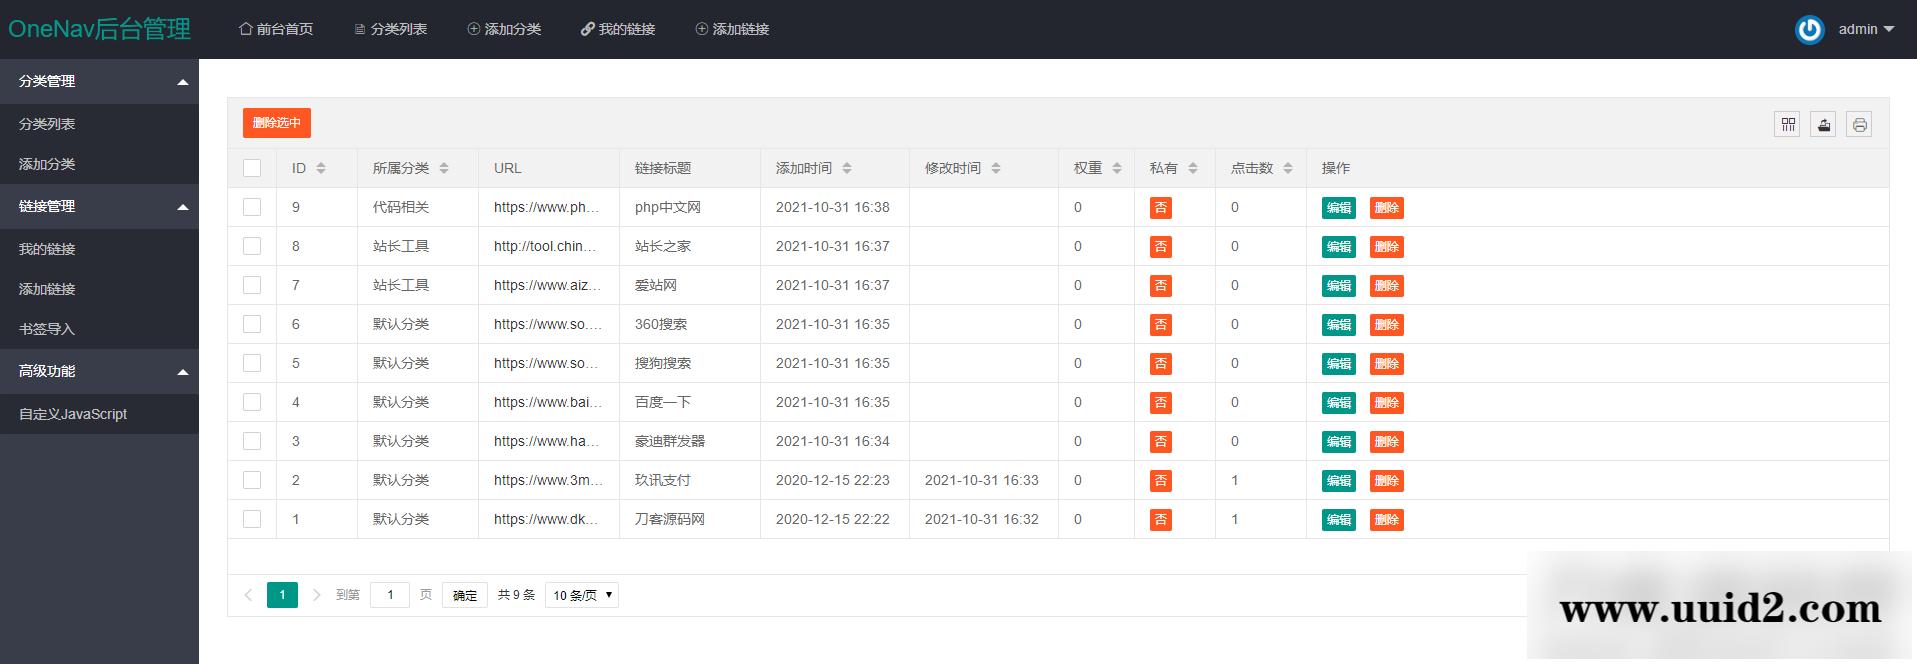Sort by 权重 column arrows
Image resolution: width=1917 pixels, height=664 pixels.
tap(1117, 168)
